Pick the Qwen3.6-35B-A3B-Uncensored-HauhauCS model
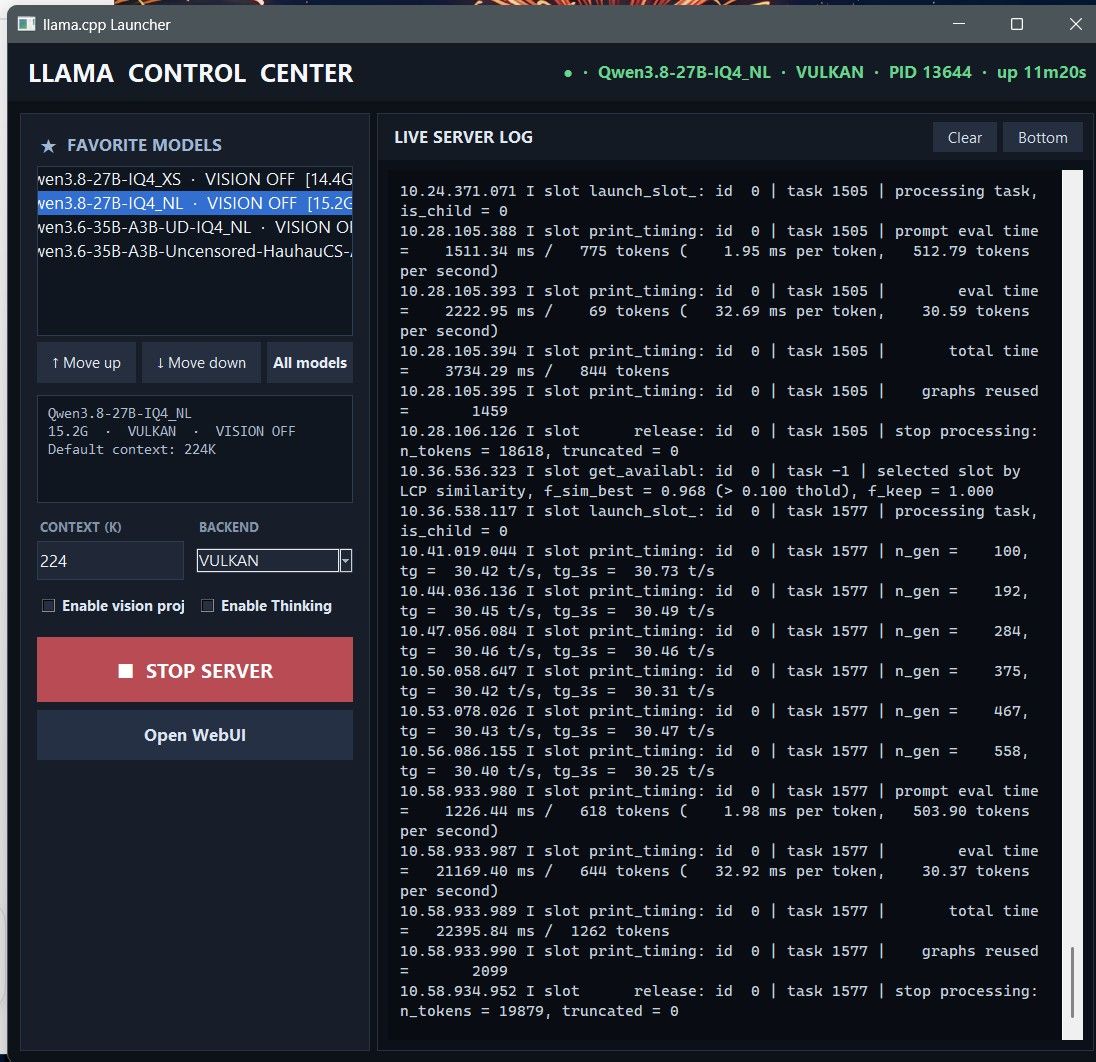The width and height of the screenshot is (1096, 1062). click(x=195, y=251)
